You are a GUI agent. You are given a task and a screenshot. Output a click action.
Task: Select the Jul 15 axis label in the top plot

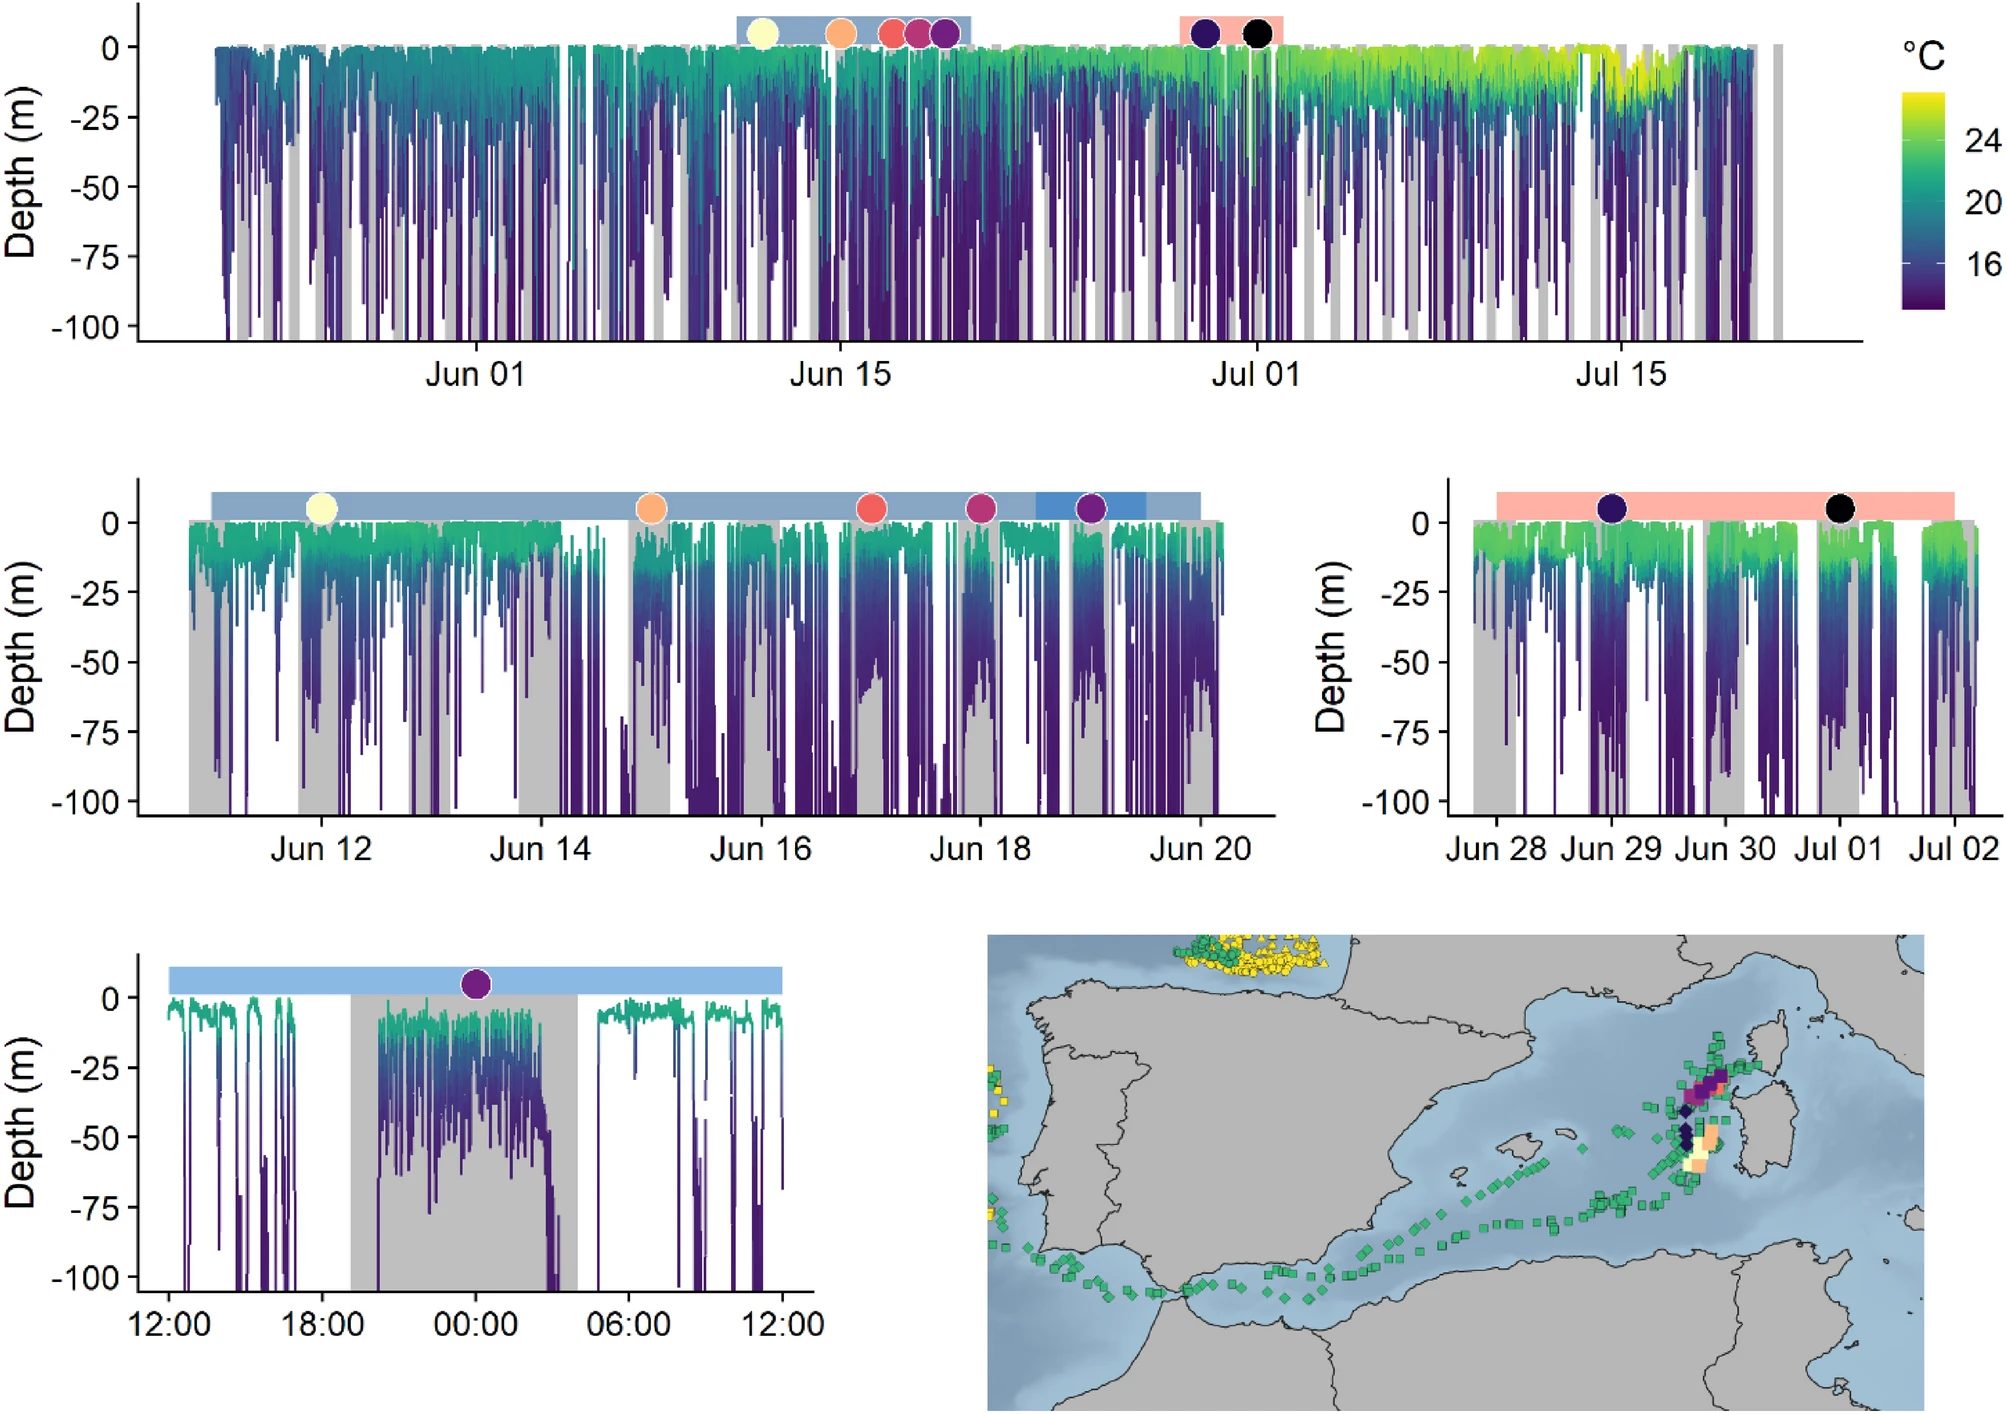tap(1621, 374)
